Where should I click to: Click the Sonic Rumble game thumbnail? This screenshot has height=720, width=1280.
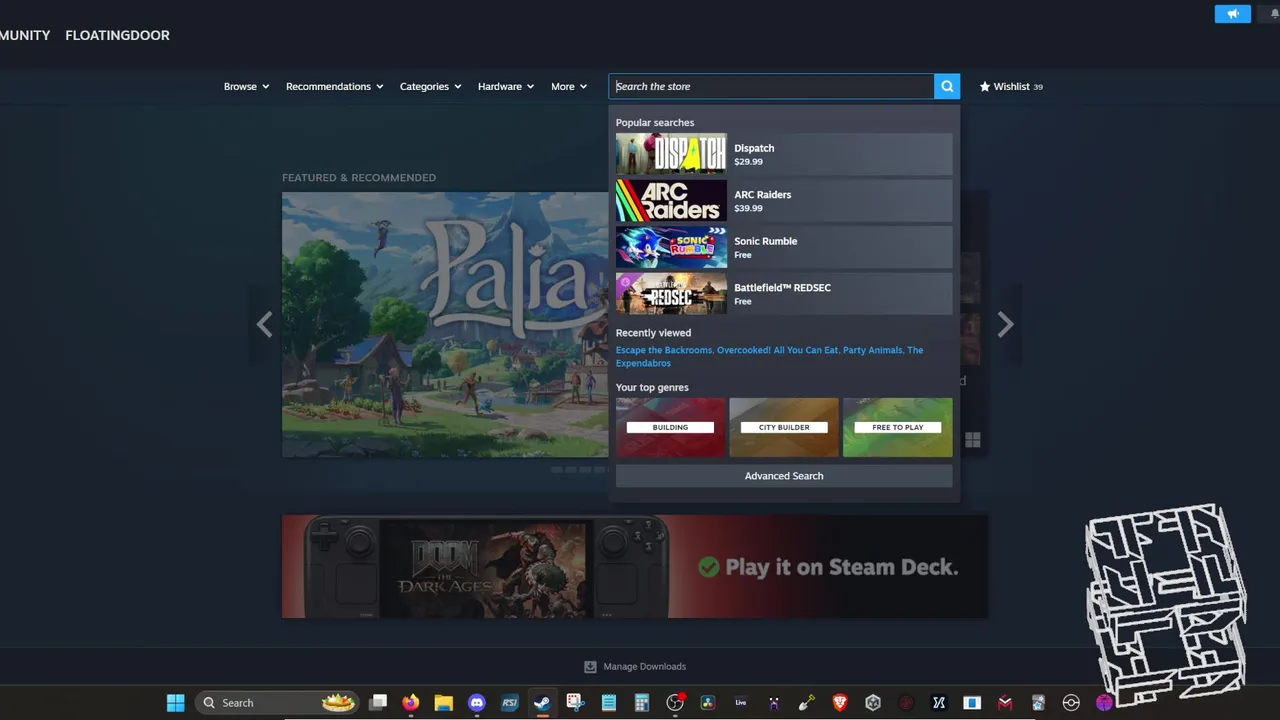pyautogui.click(x=671, y=247)
